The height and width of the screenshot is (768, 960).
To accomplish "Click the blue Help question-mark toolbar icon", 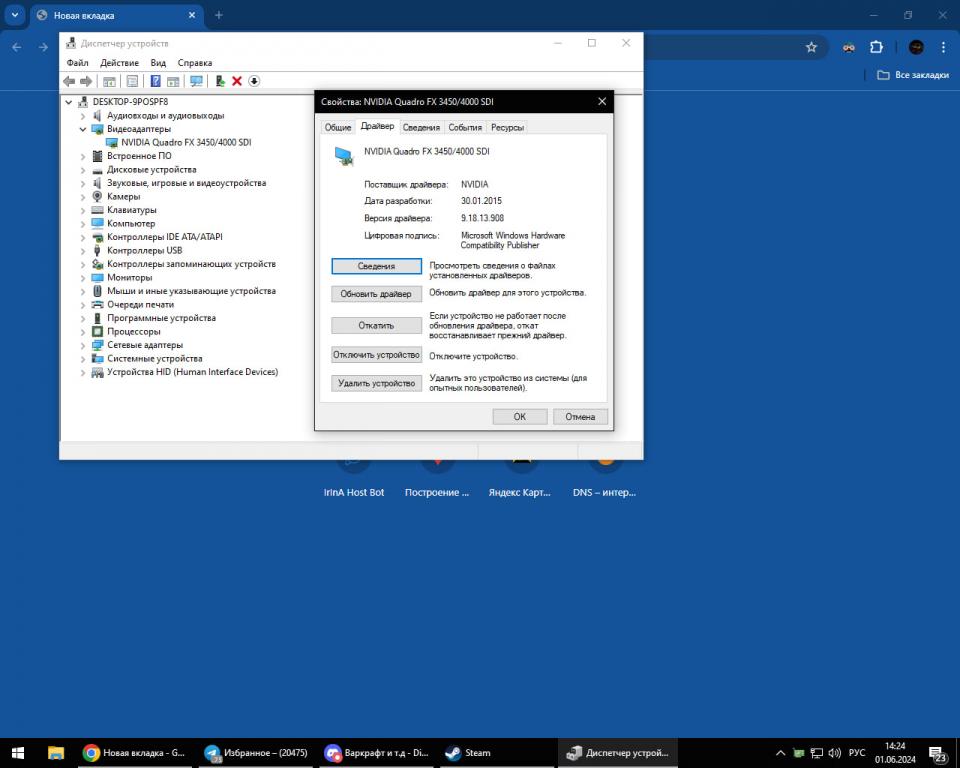I will click(x=156, y=81).
